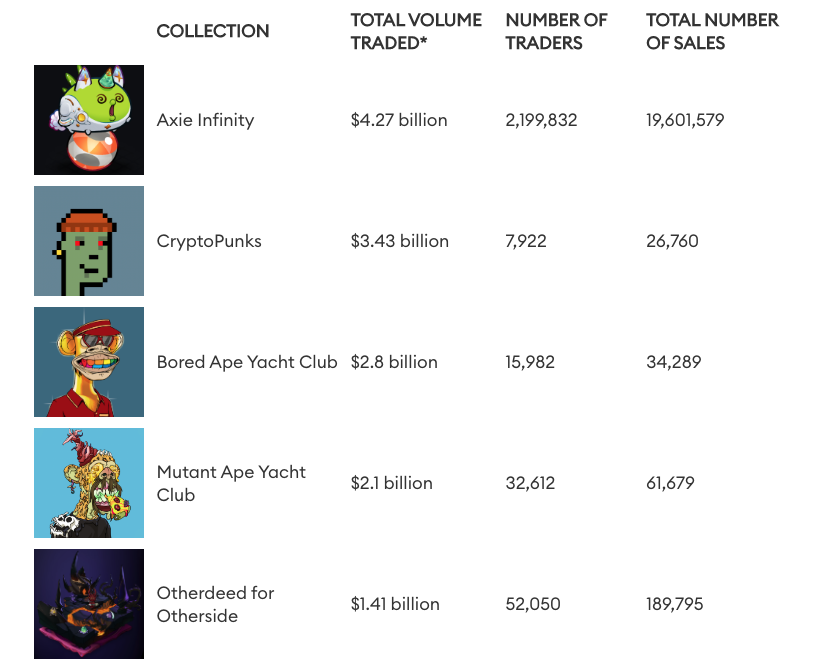Select the 2,199,832 traders figure
This screenshot has height=665, width=820.
coord(541,120)
